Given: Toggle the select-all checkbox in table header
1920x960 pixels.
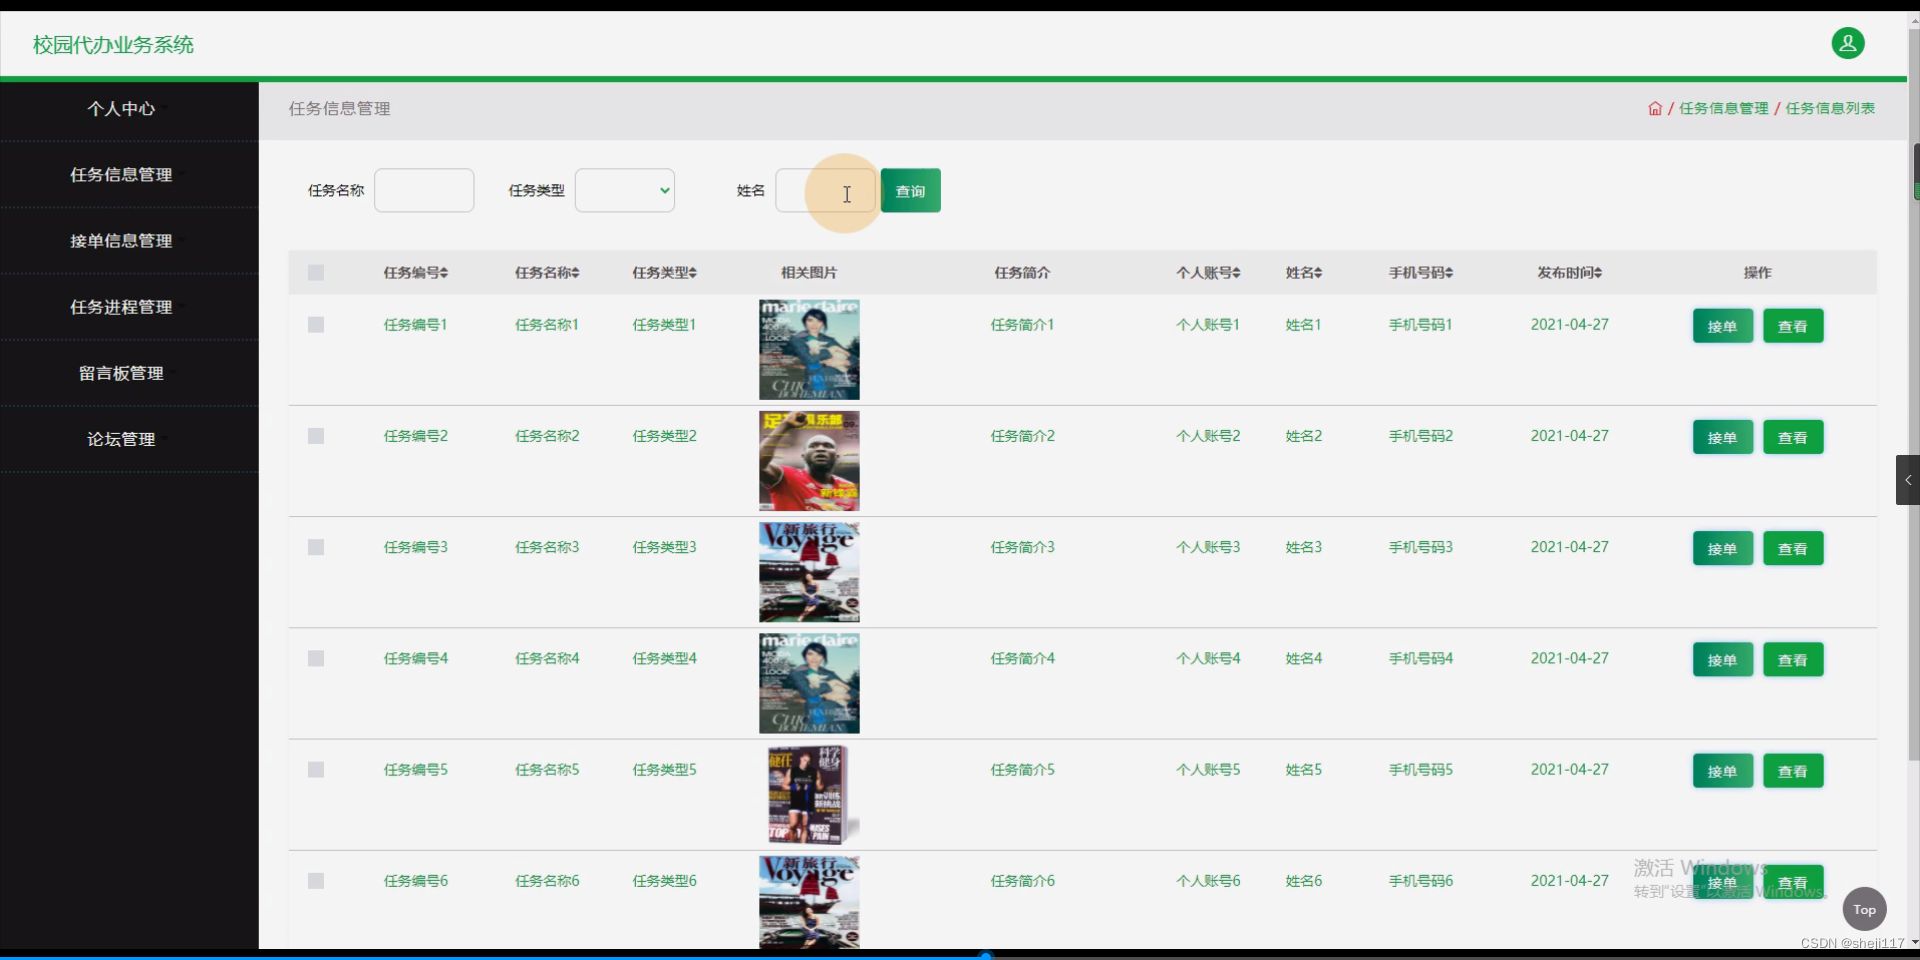Looking at the screenshot, I should (x=316, y=272).
